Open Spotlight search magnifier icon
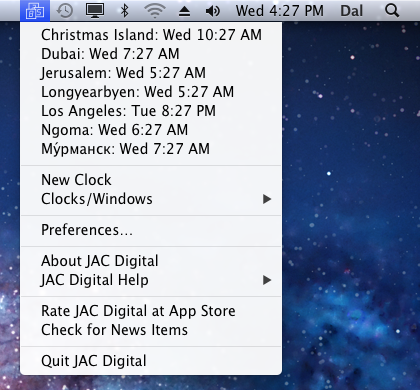The width and height of the screenshot is (420, 390). 392,11
